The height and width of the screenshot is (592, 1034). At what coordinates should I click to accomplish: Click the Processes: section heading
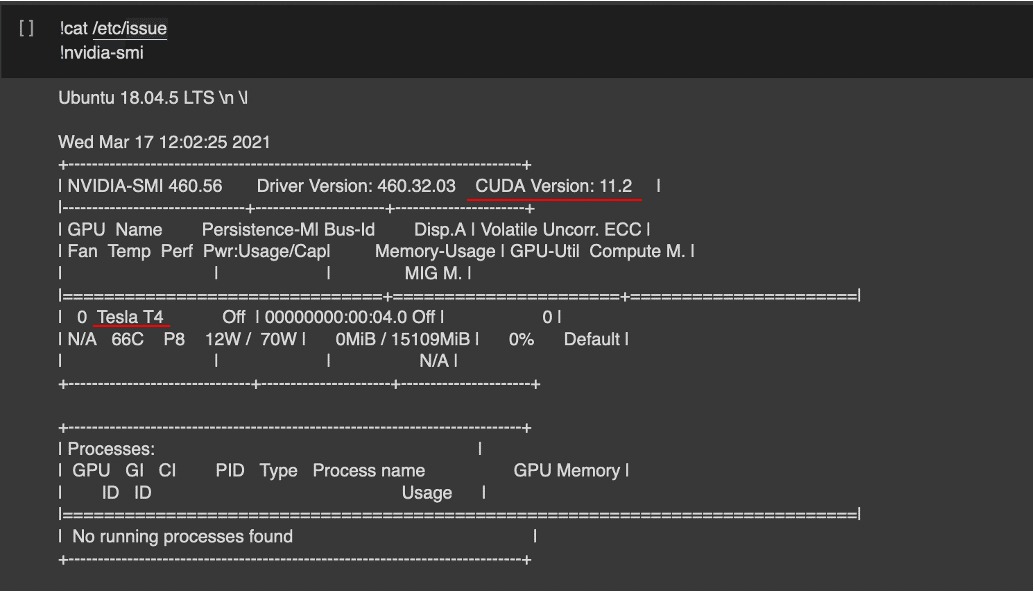111,449
